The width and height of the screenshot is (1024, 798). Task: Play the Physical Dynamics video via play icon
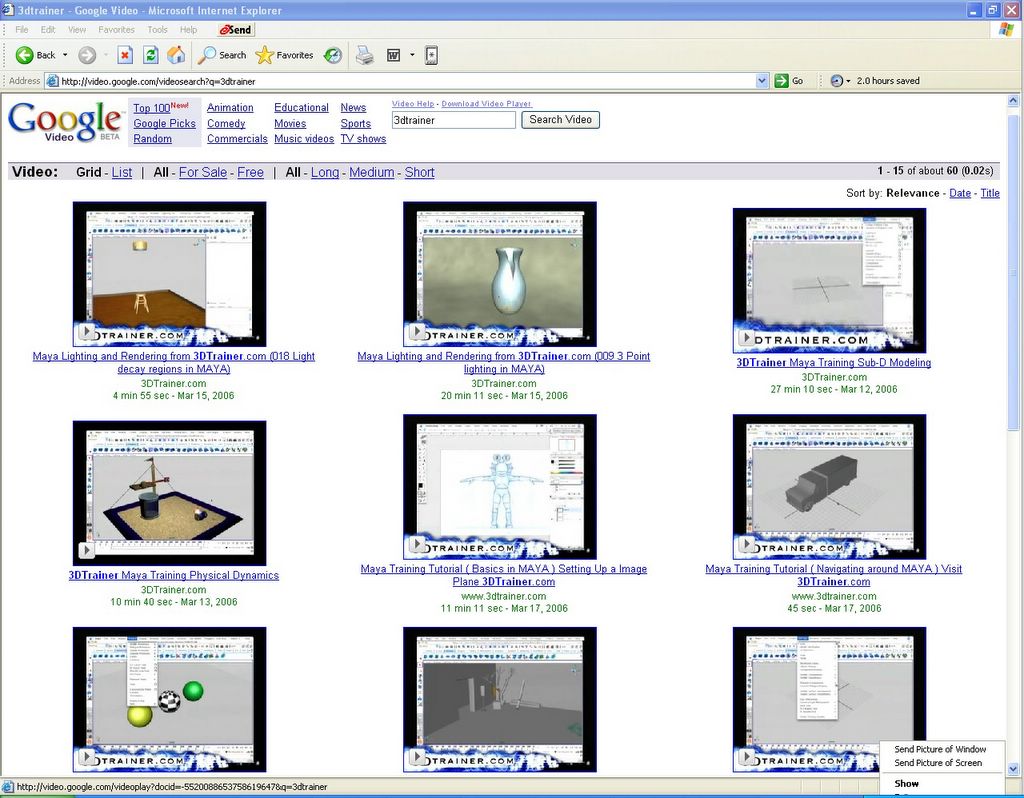coord(87,551)
